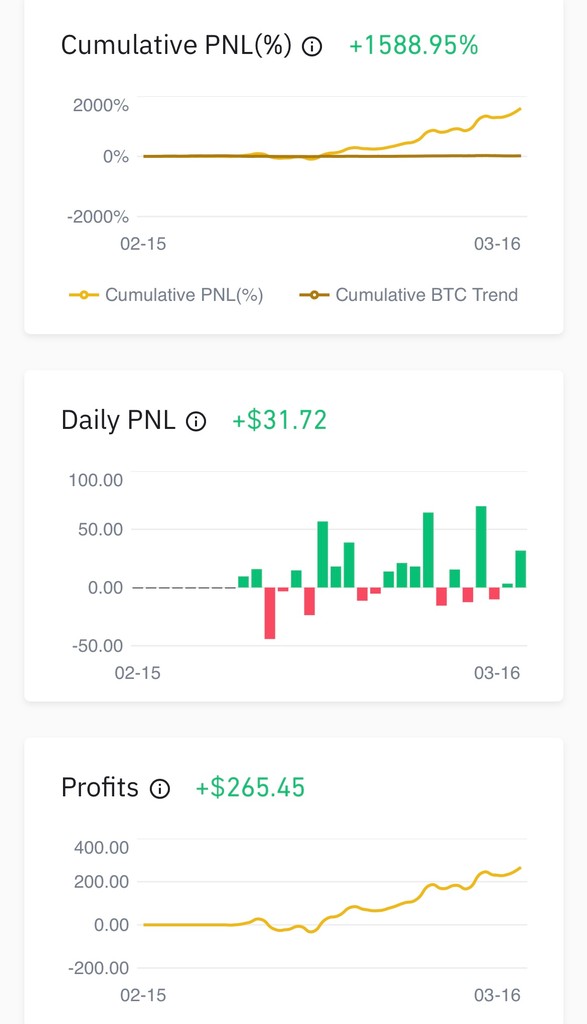587x1024 pixels.
Task: Tap the info icon next to Profits
Action: click(x=160, y=789)
